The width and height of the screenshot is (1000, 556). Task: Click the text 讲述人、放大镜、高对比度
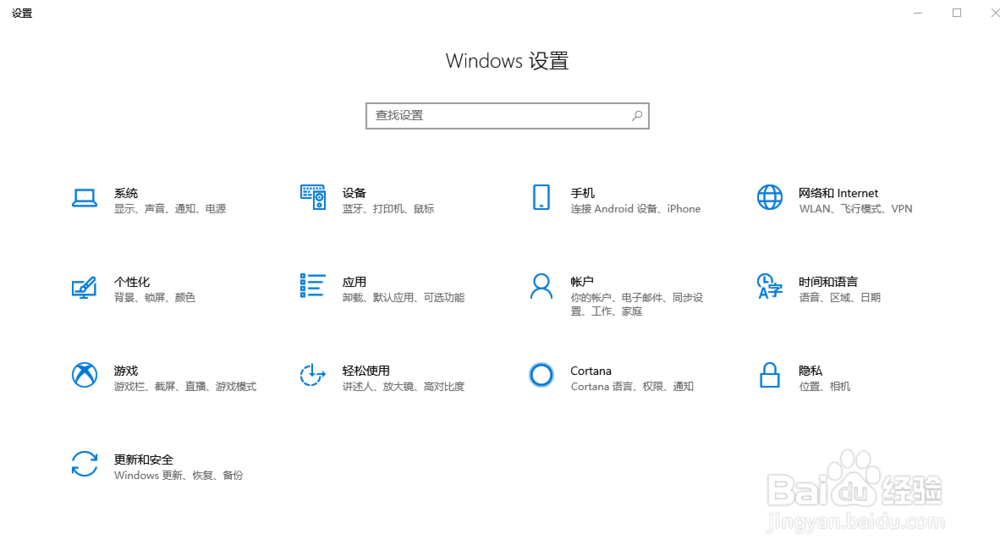click(404, 386)
